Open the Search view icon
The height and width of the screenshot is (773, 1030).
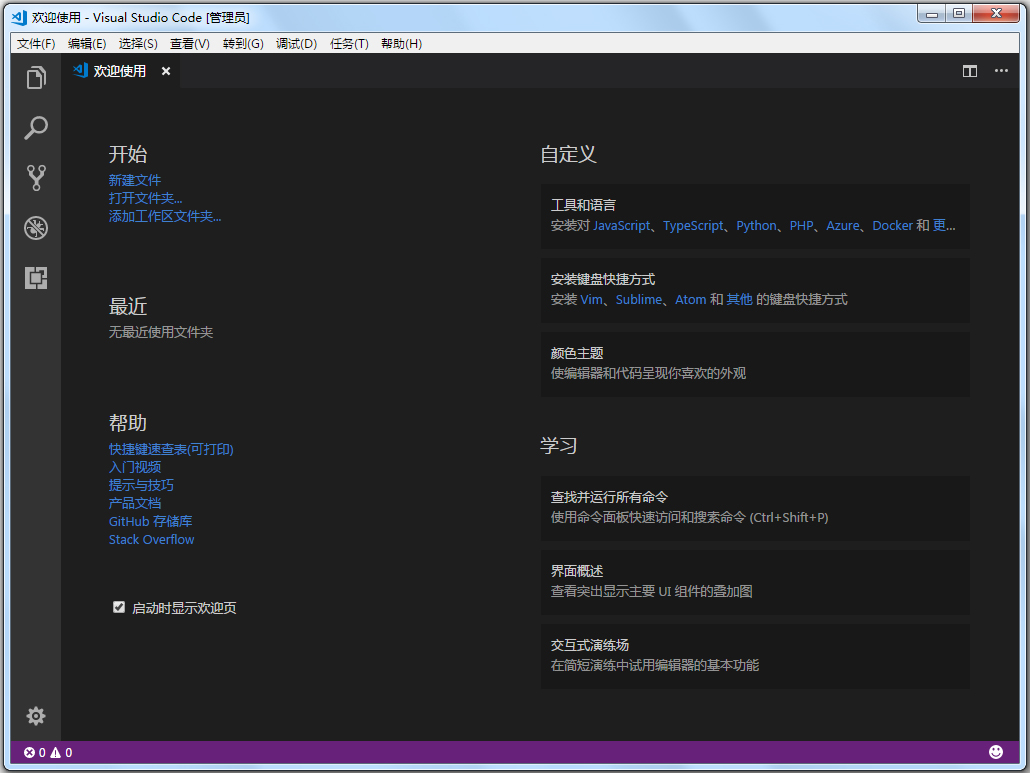click(x=36, y=128)
